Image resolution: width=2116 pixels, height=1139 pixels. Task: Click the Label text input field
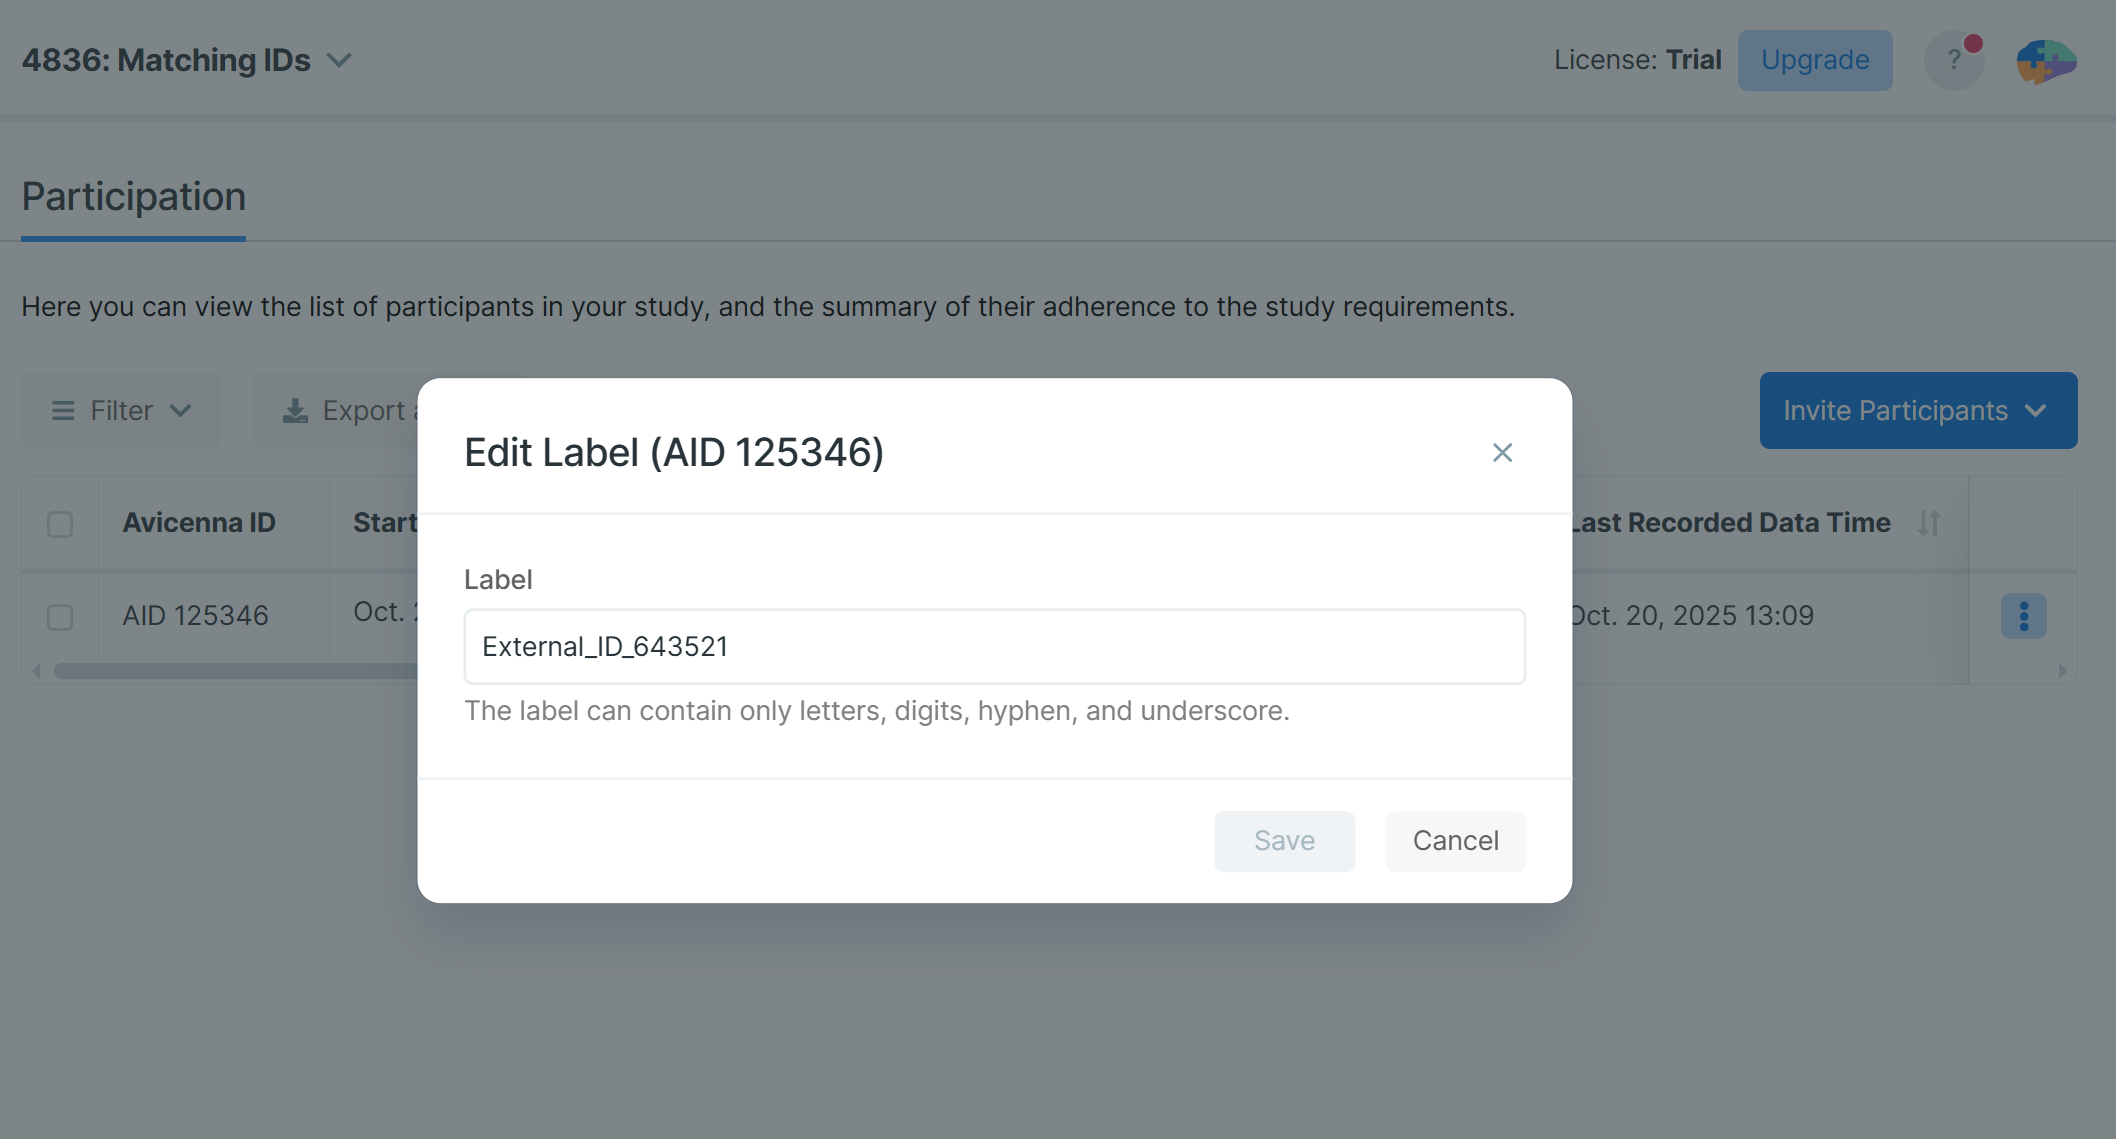pos(994,647)
